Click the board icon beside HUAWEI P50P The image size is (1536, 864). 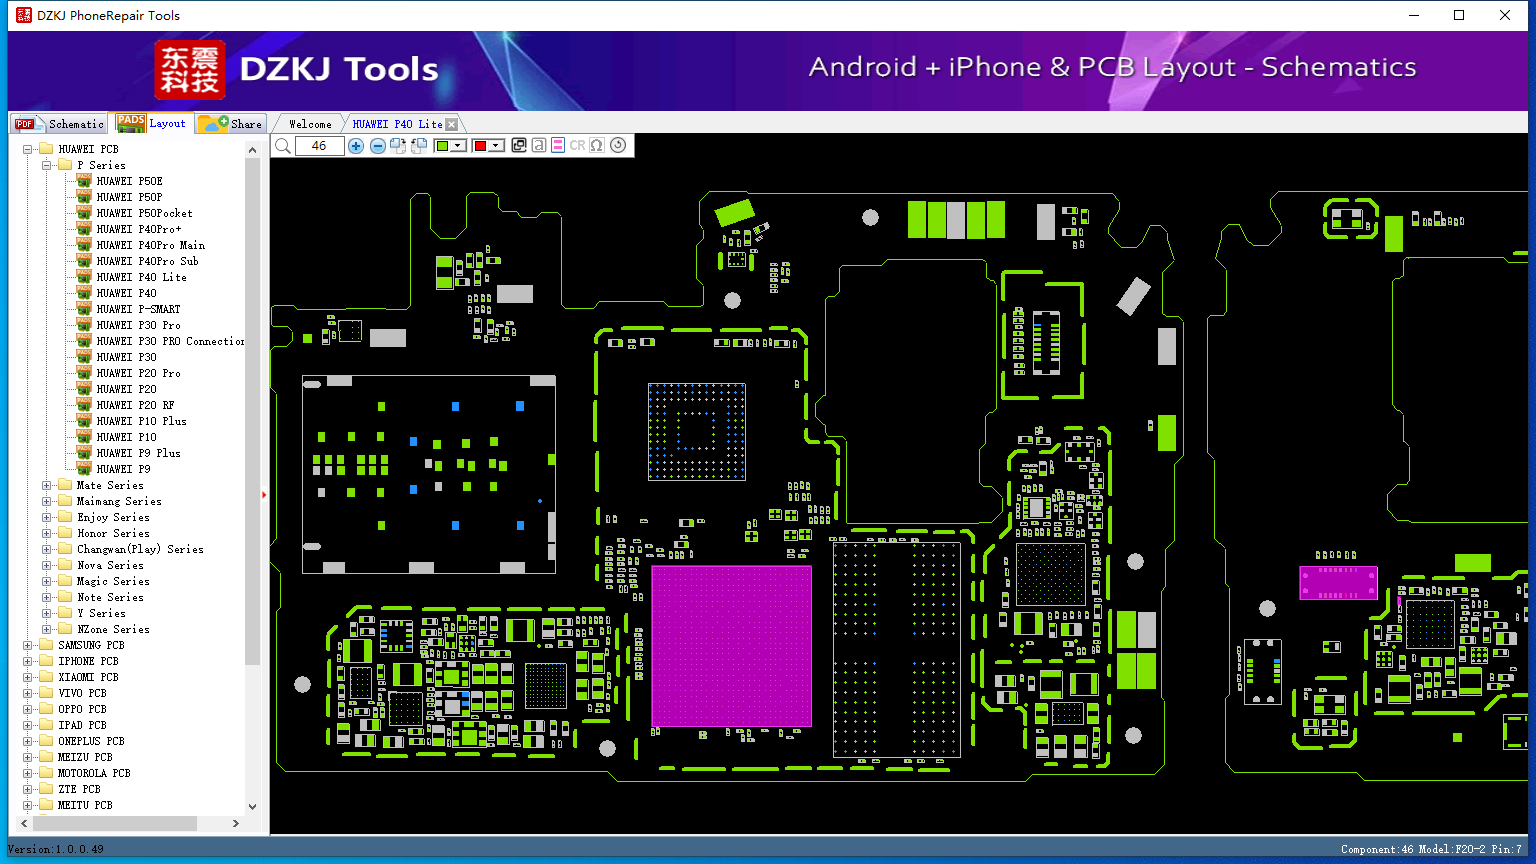[84, 197]
